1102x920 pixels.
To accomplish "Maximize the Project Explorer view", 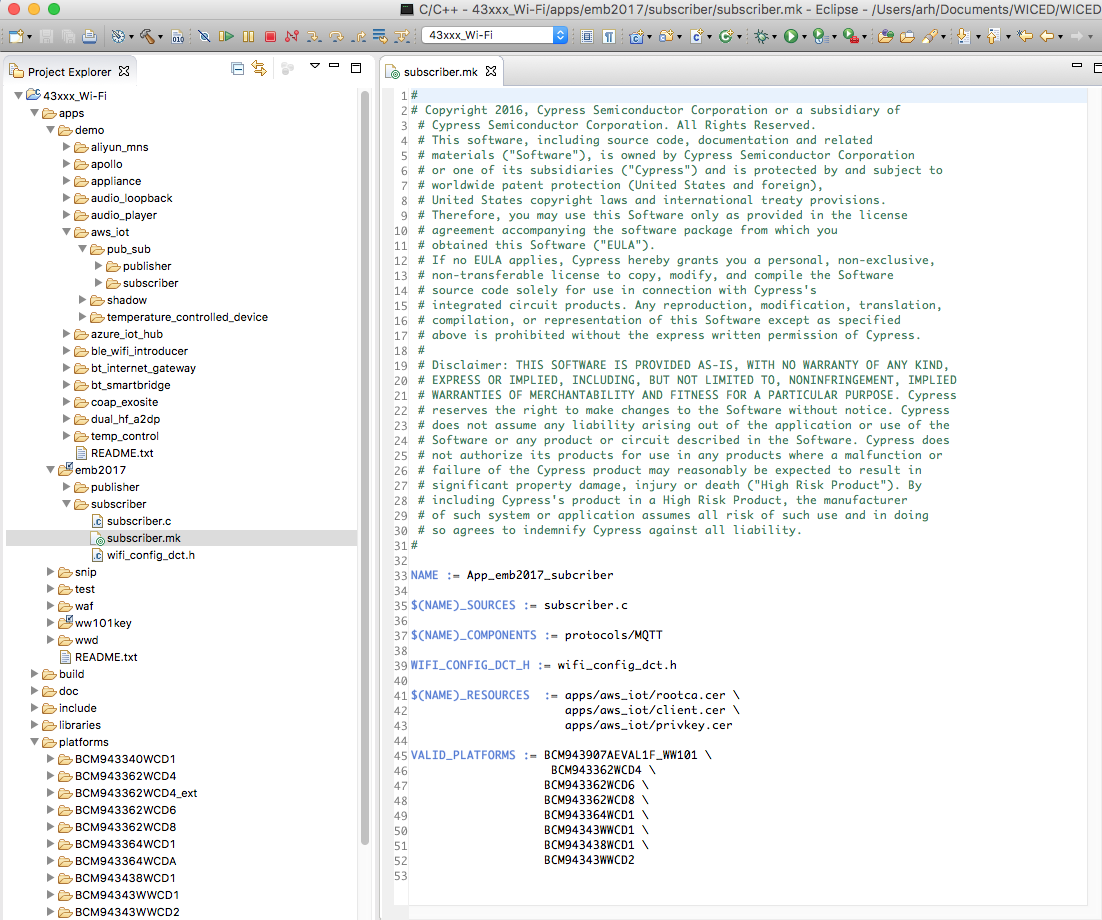I will point(356,67).
